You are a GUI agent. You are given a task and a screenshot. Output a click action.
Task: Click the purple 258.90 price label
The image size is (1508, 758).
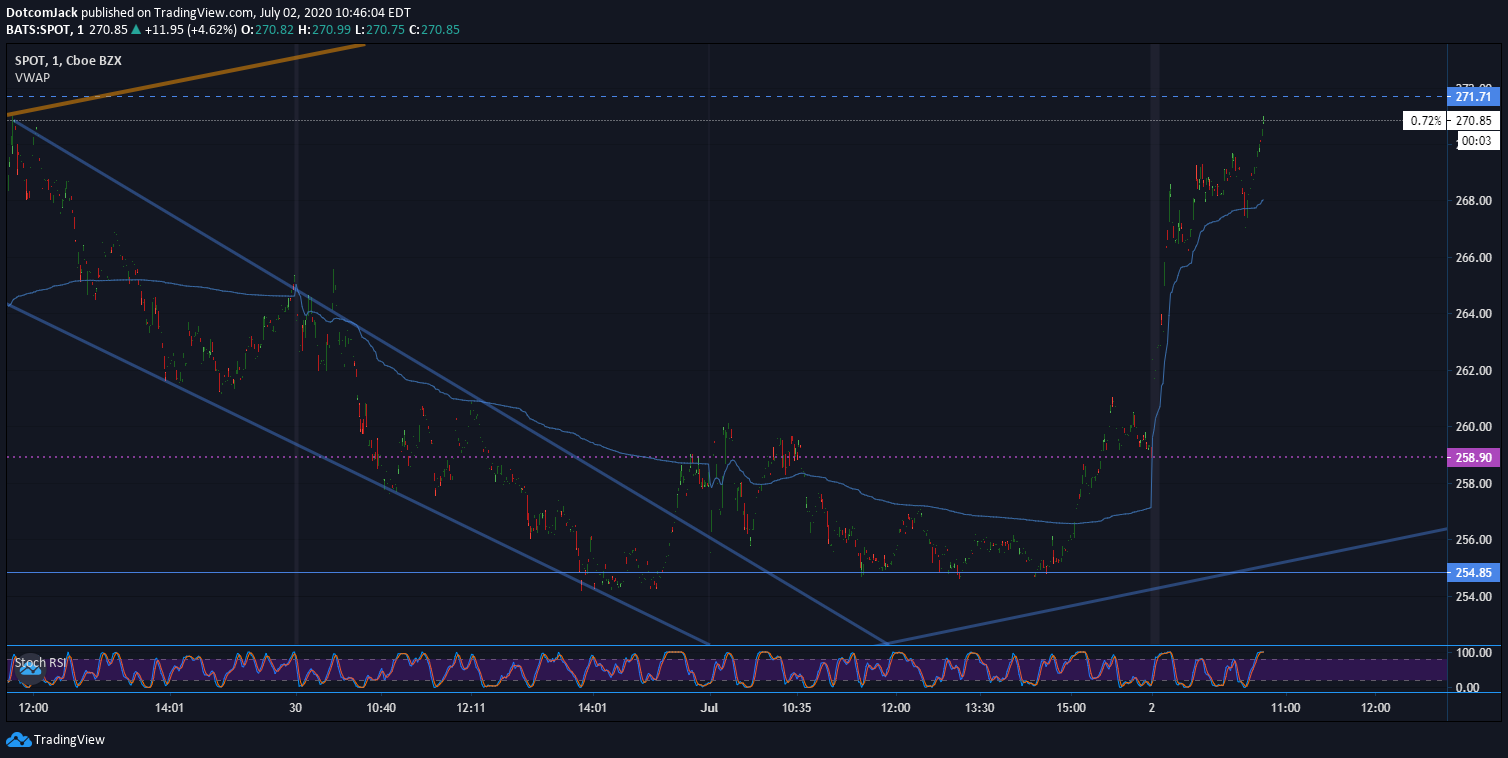click(x=1474, y=457)
